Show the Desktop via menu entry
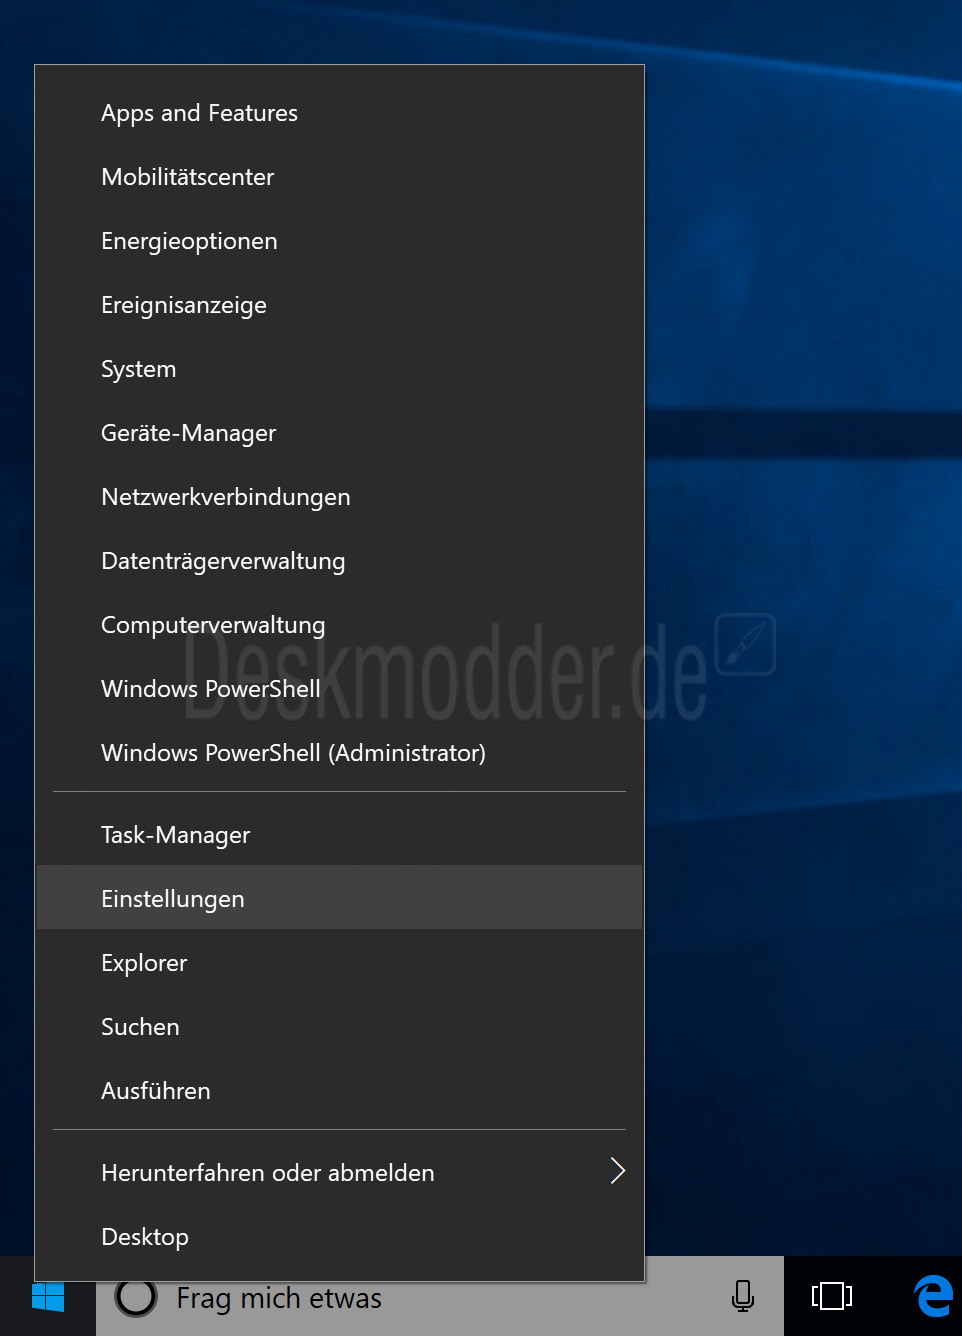962x1336 pixels. [340, 1237]
